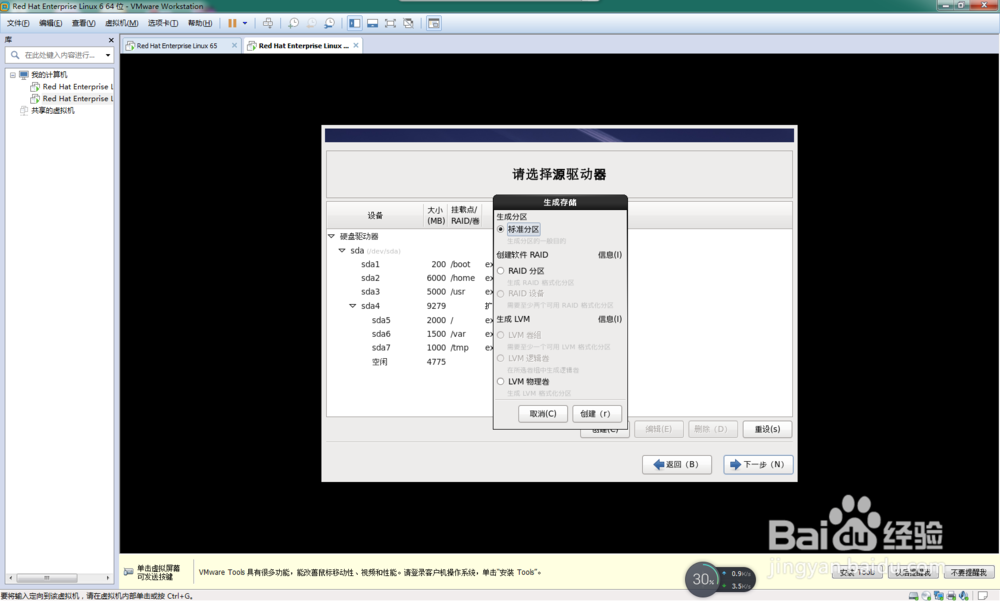The image size is (1000, 601).
Task: Click the library search input field
Action: pyautogui.click(x=62, y=55)
